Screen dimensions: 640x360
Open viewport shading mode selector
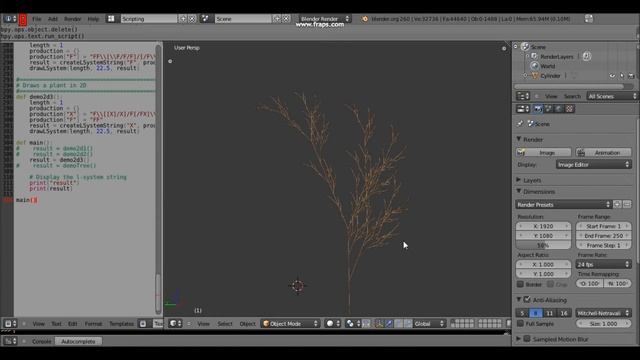(334, 324)
